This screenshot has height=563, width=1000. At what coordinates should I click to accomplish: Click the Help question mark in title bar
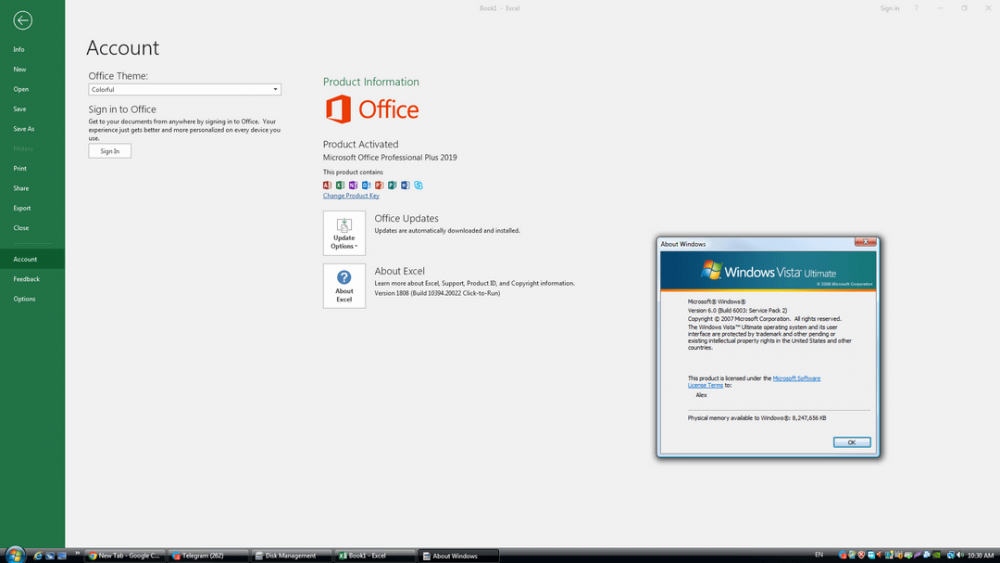coord(916,8)
